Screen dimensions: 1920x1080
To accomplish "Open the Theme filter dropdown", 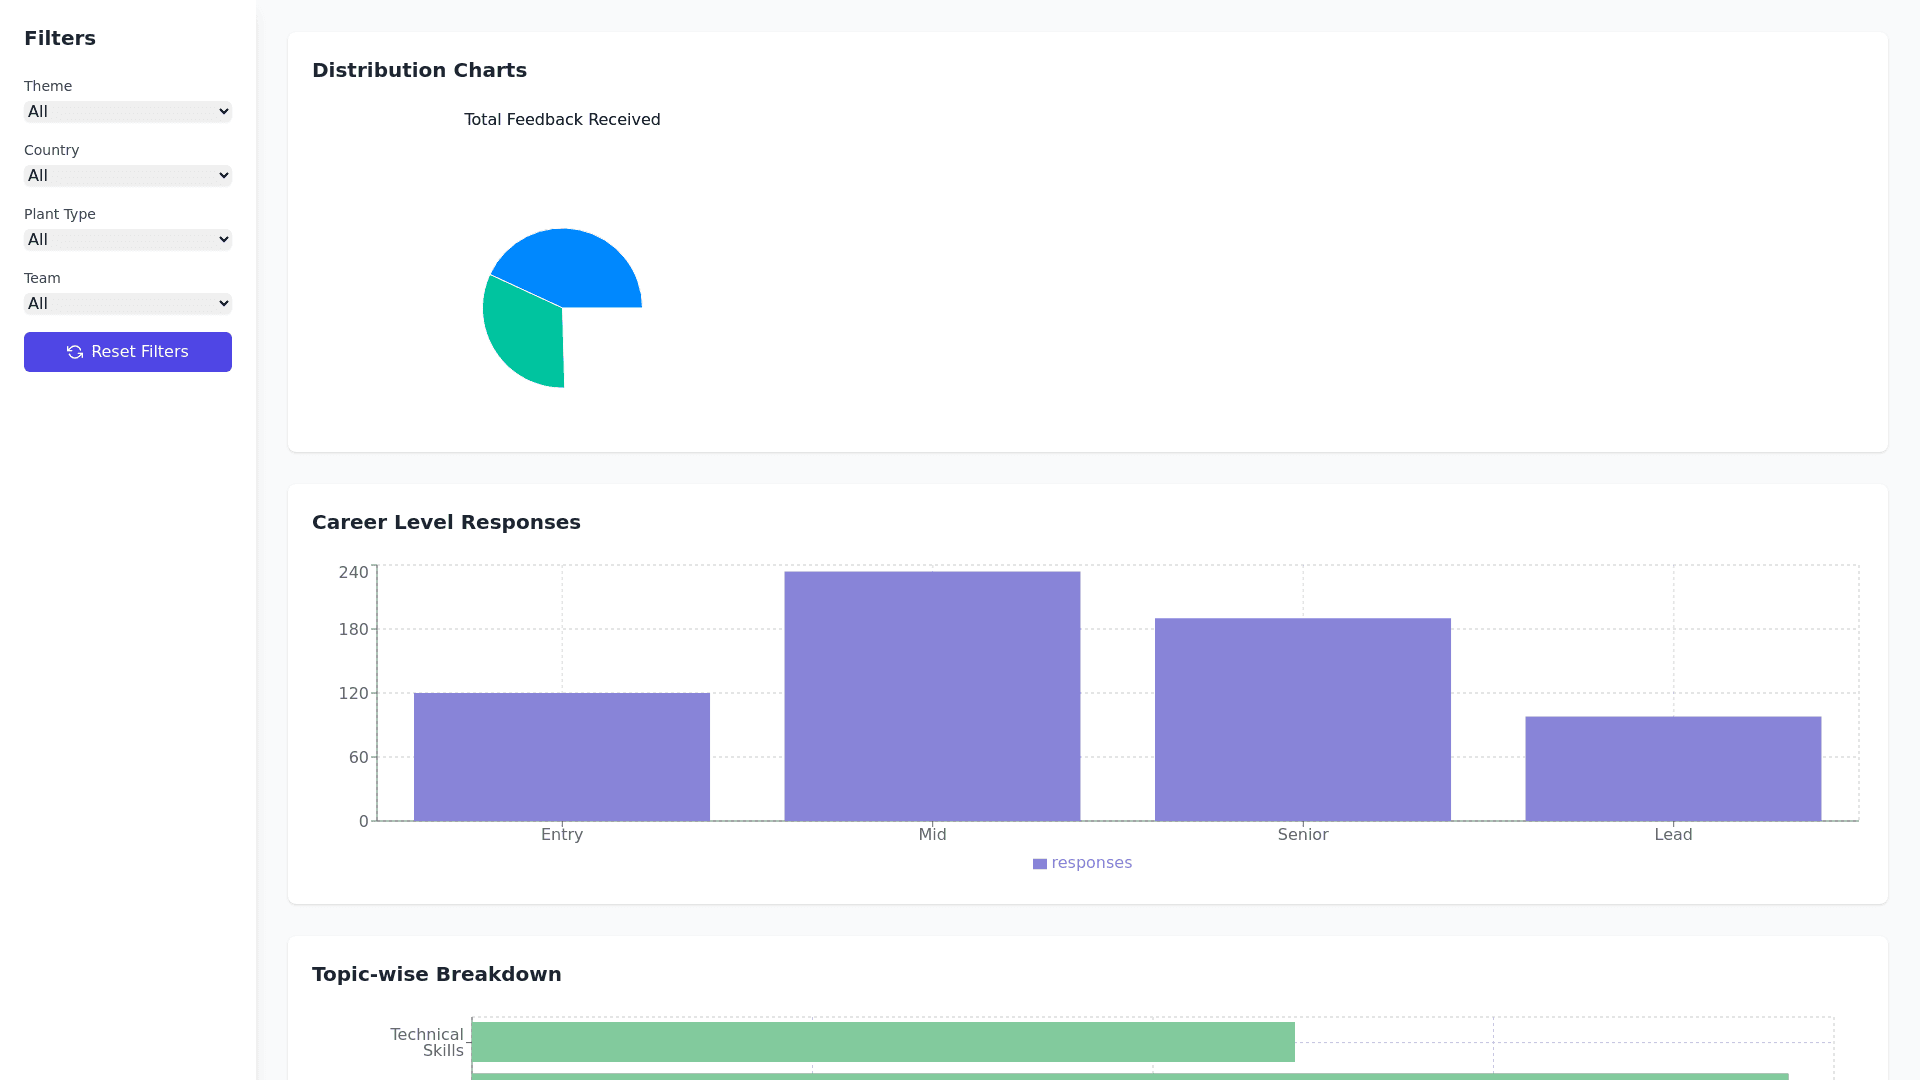I will tap(128, 112).
